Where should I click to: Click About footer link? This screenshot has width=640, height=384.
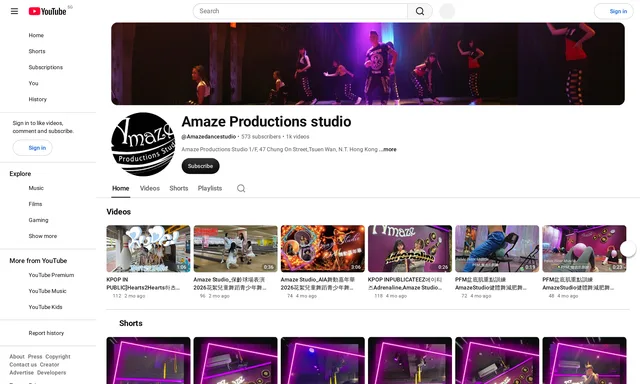(17, 356)
